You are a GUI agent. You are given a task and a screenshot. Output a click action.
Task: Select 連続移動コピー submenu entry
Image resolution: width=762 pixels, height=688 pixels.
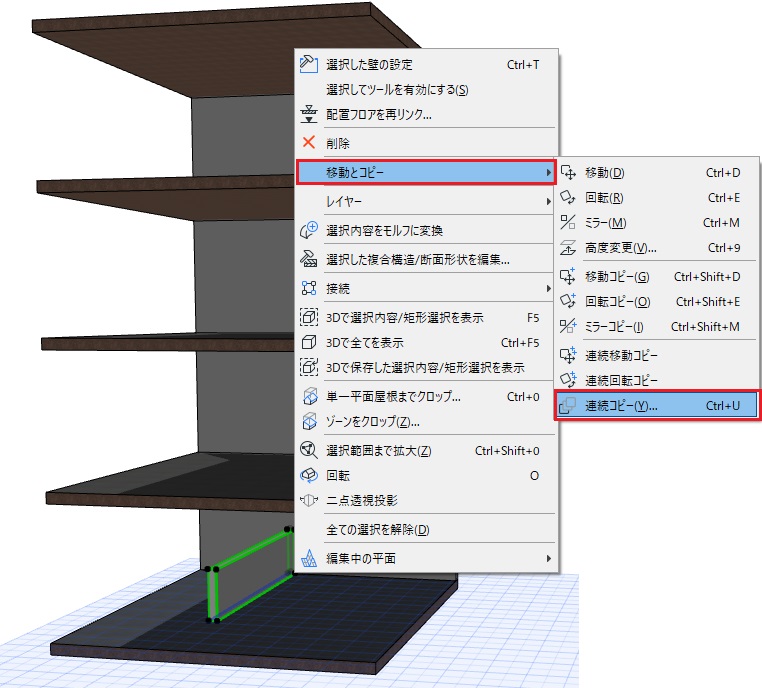point(657,355)
